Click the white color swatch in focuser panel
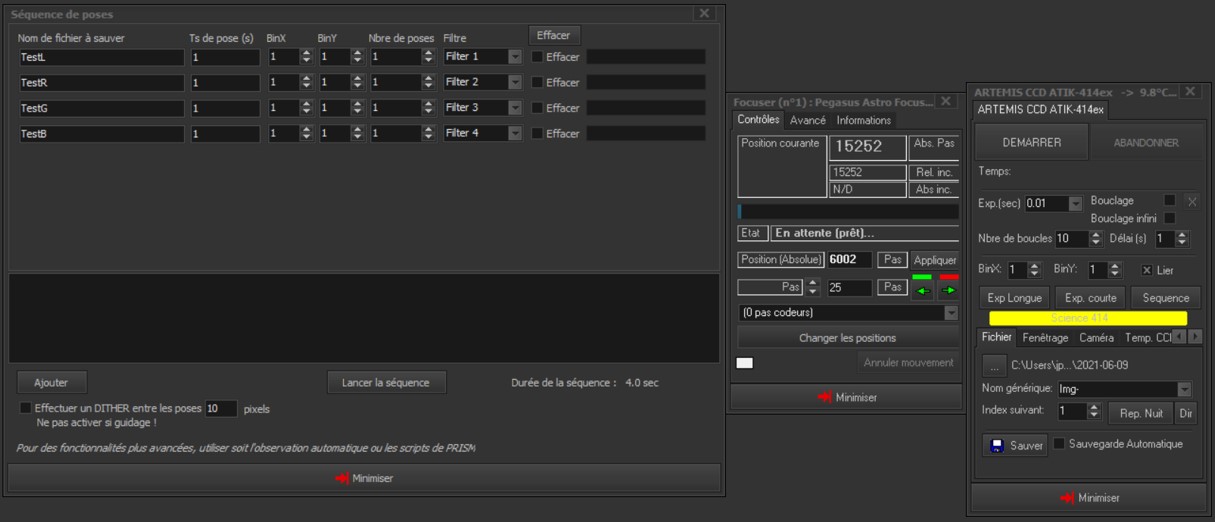The image size is (1215, 522). (744, 363)
